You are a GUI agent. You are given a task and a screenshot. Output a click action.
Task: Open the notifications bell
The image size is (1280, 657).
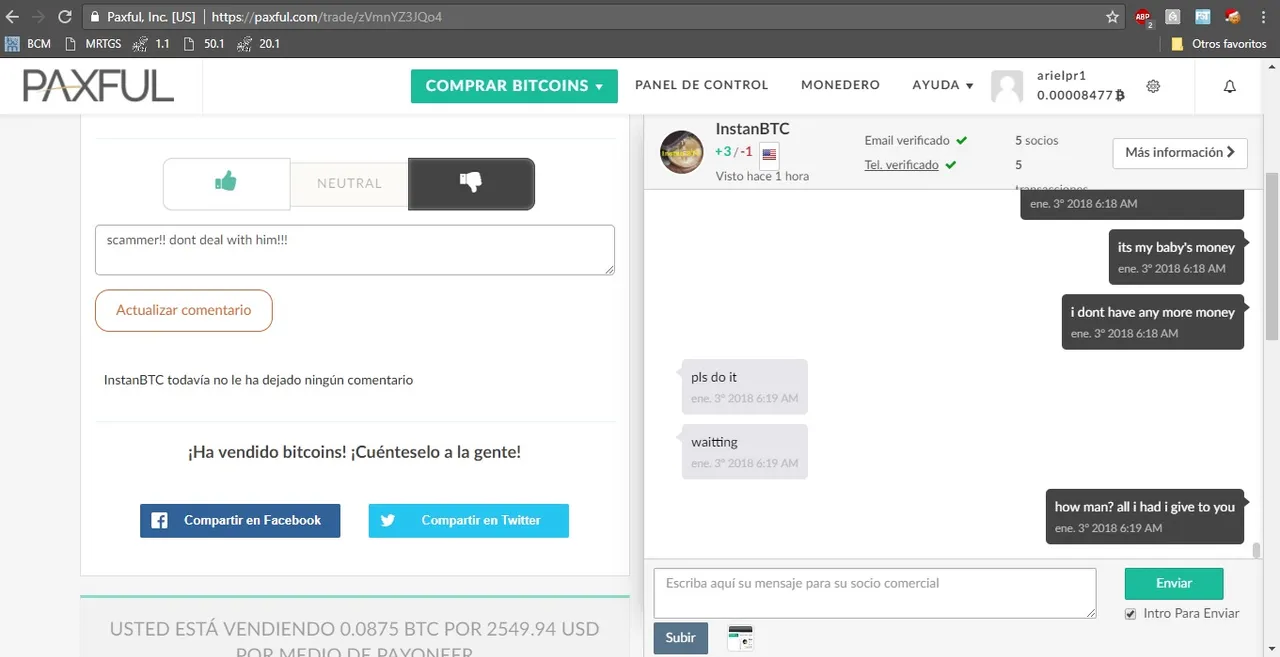1230,87
